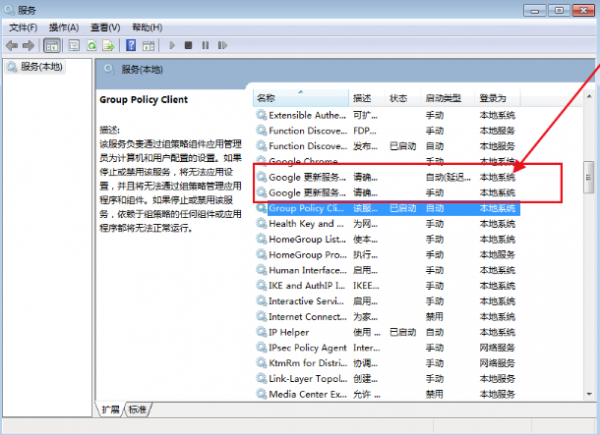600x435 pixels.
Task: Click the Back navigation arrow
Action: coord(12,45)
